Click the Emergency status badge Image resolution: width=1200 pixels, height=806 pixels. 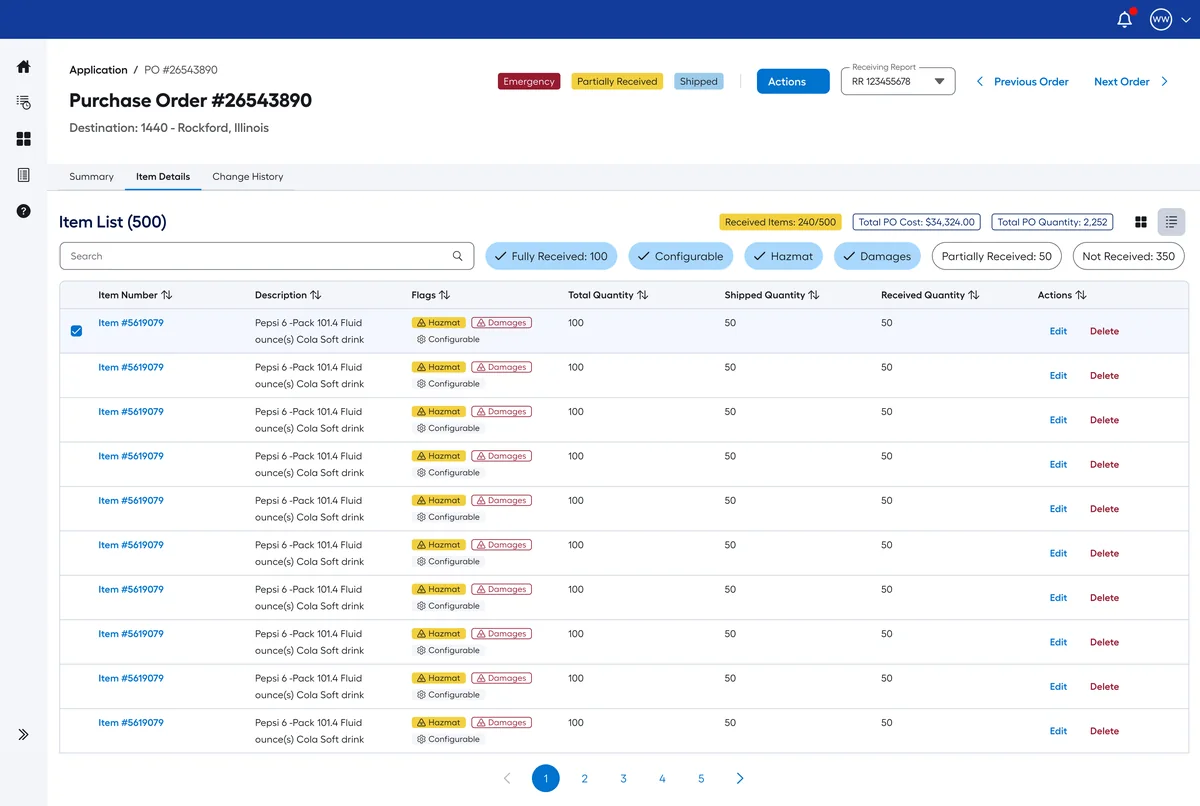coord(528,81)
